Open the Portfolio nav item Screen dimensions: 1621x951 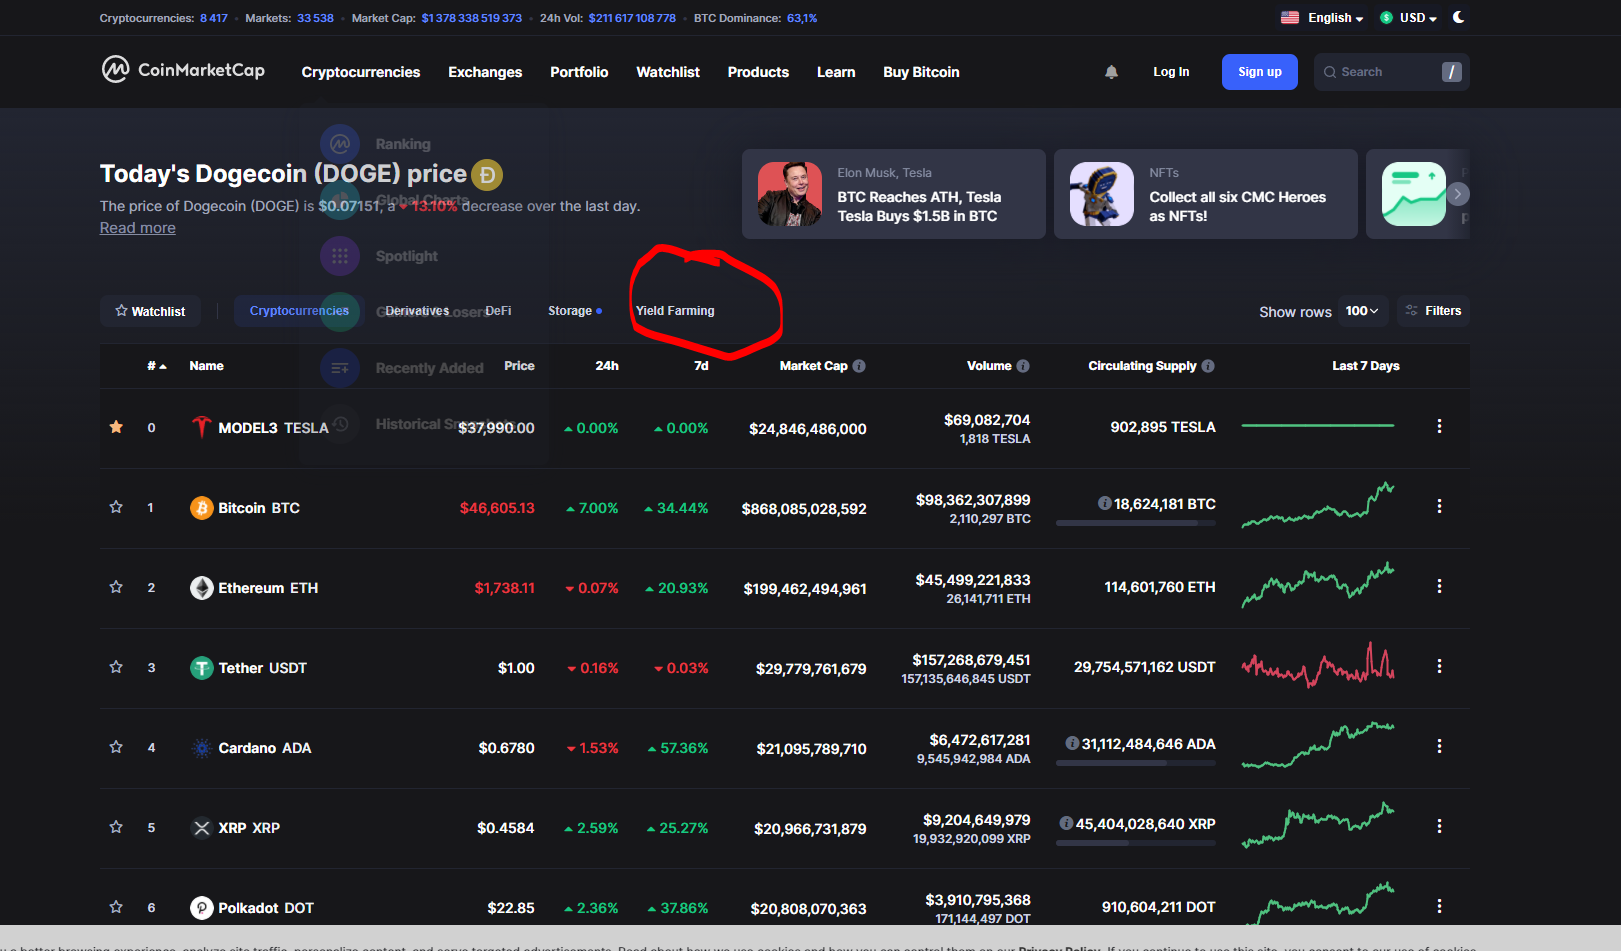pyautogui.click(x=579, y=72)
